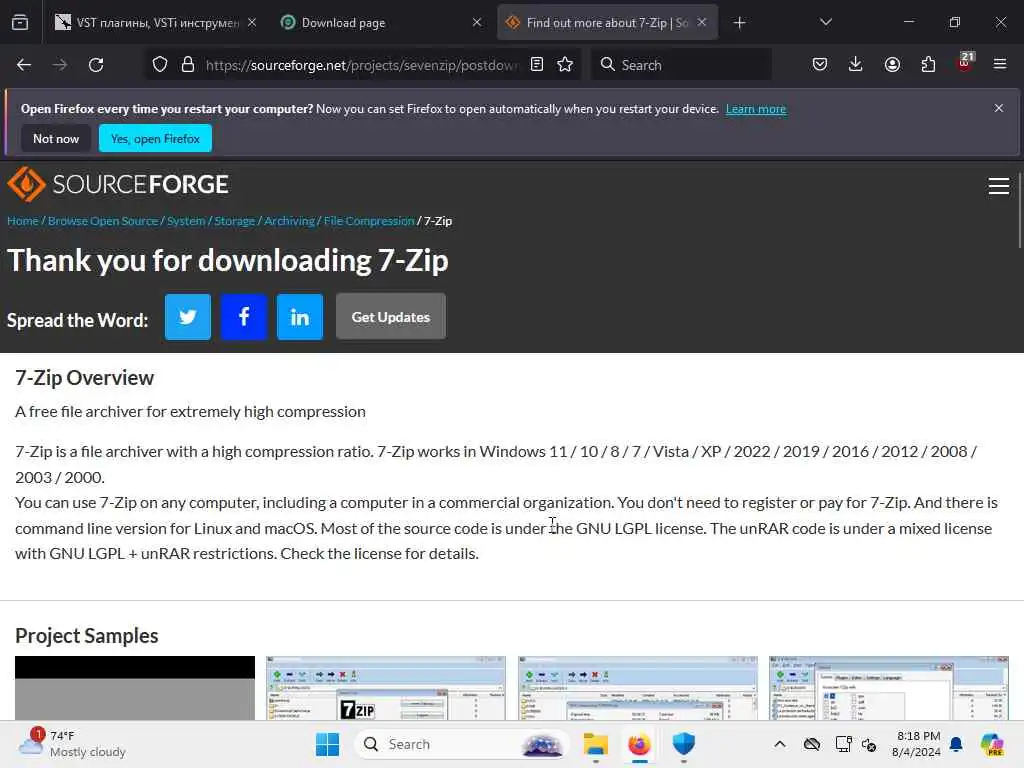Share on Twitter
This screenshot has width=1024, height=768.
click(188, 317)
